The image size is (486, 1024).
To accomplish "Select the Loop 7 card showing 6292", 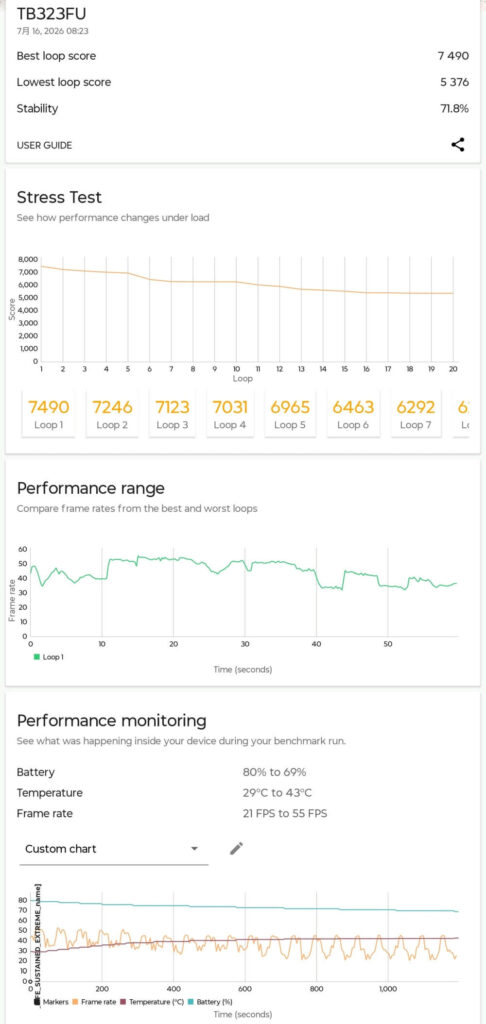I will (x=416, y=414).
